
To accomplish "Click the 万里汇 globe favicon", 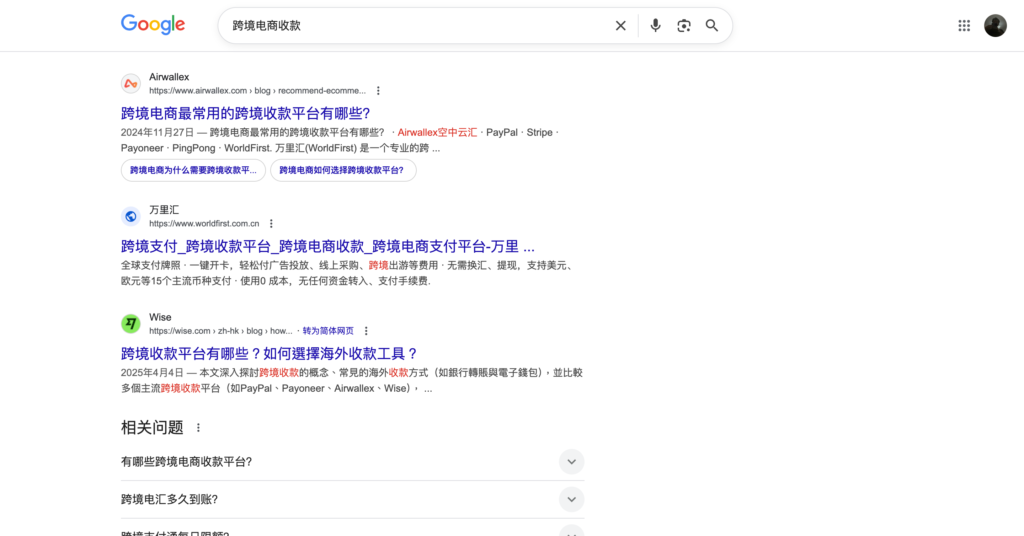I will tap(131, 216).
